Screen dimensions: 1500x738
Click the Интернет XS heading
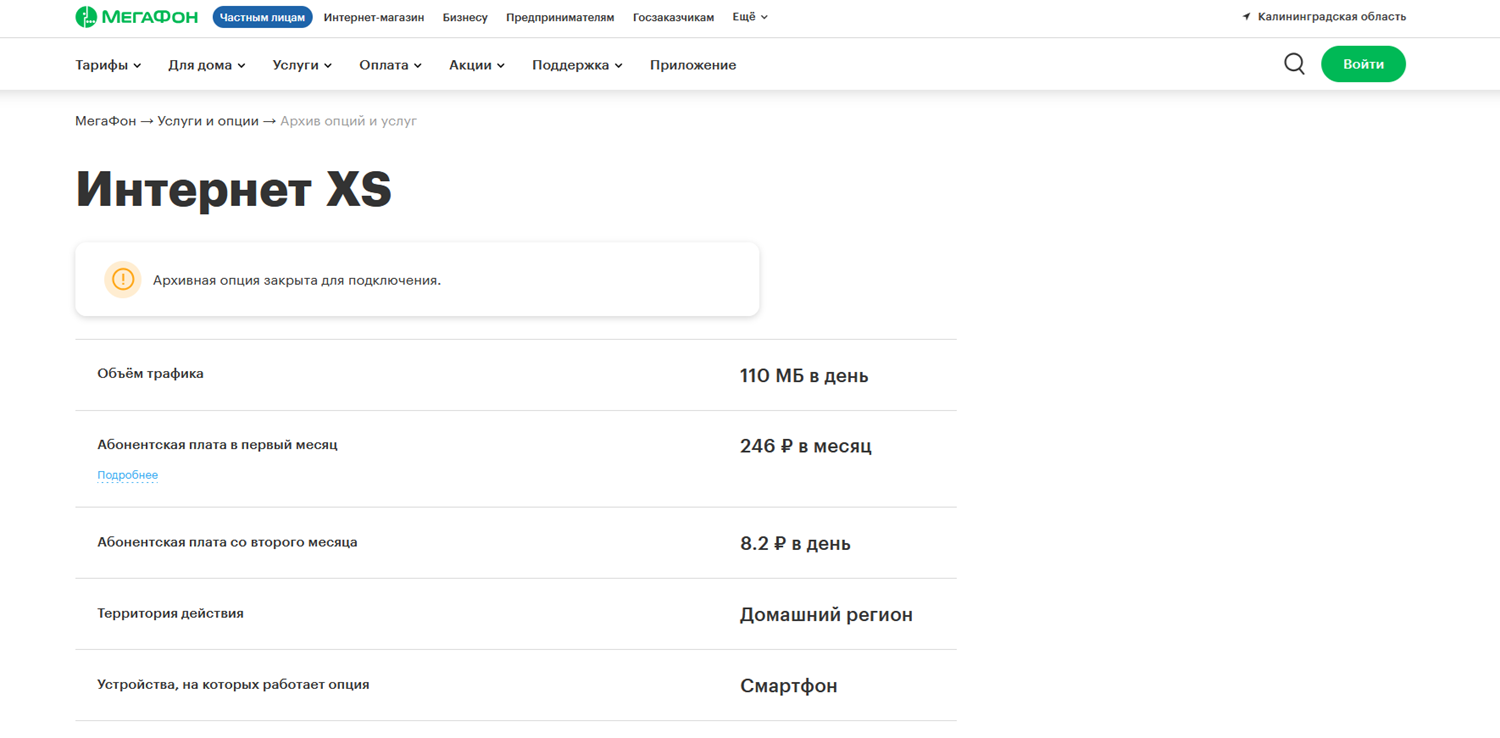coord(234,189)
